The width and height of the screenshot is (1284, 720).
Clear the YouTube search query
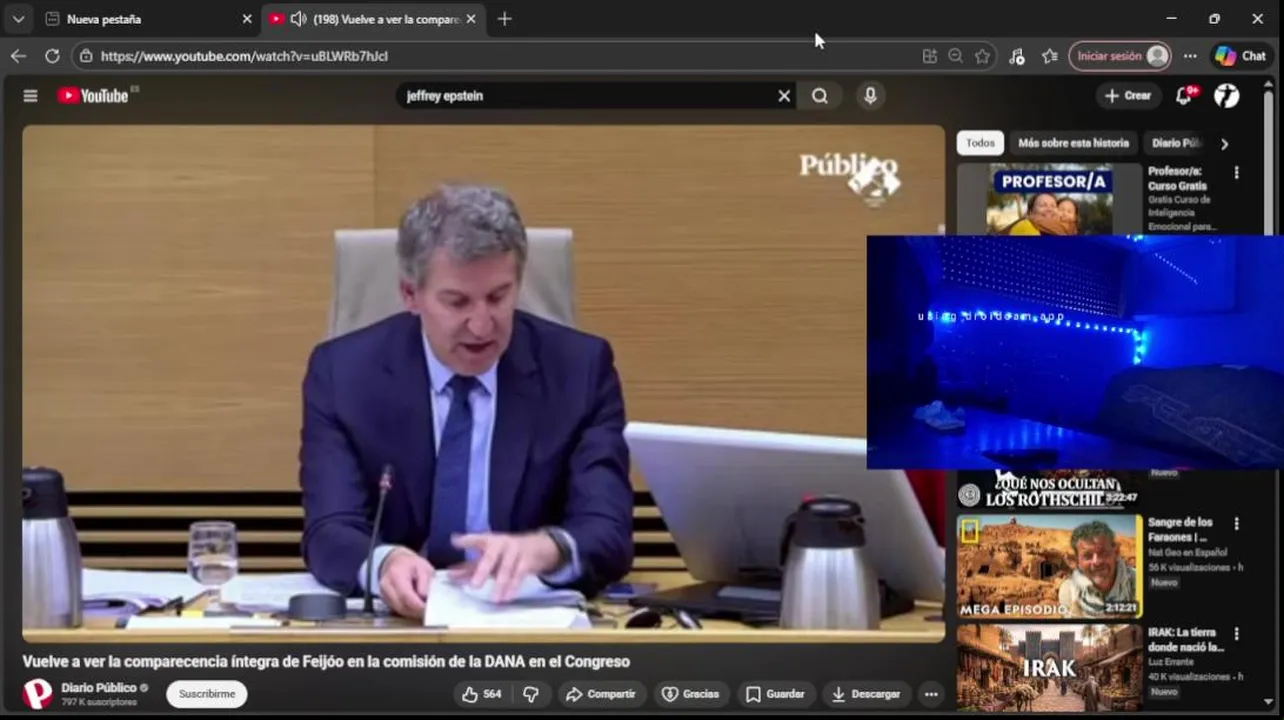[x=784, y=96]
